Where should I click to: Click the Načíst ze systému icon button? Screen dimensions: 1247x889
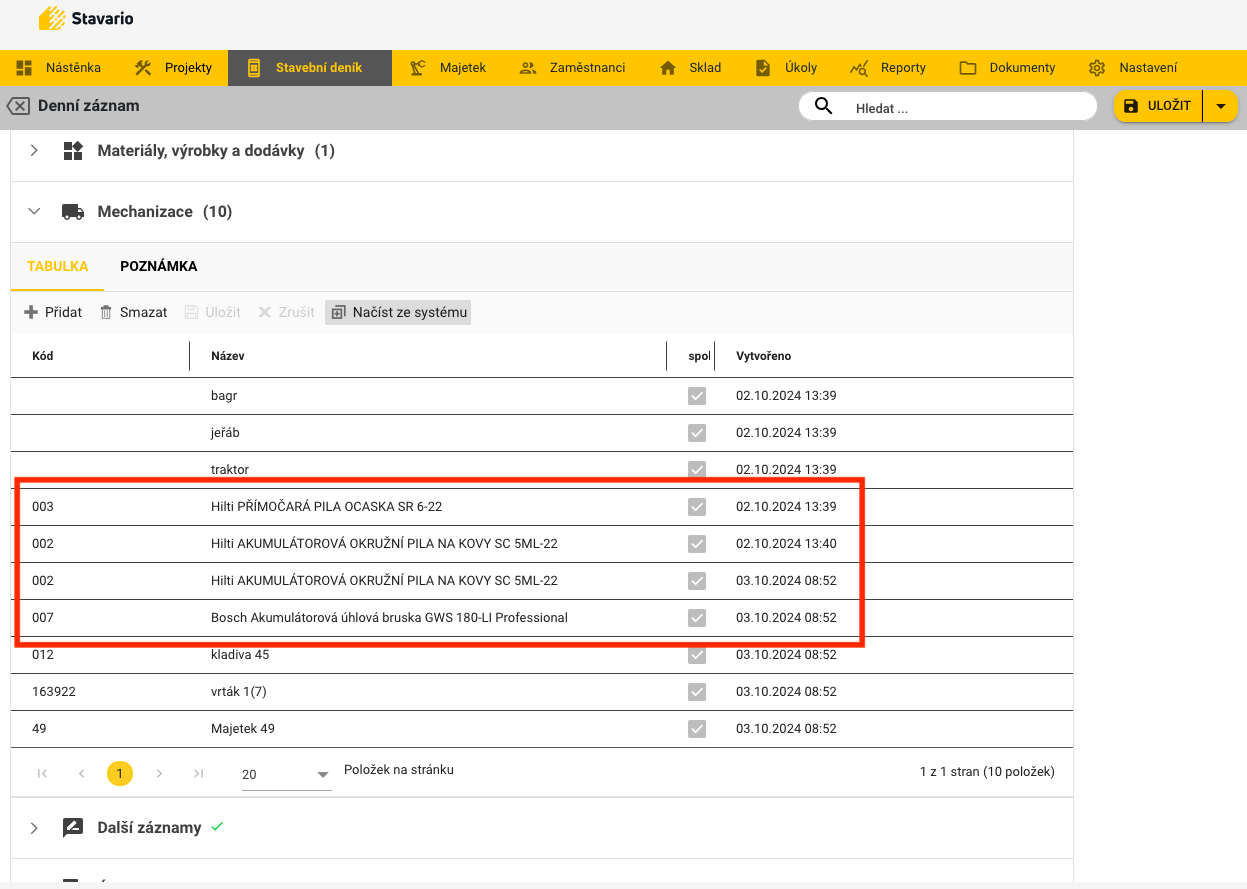coord(338,312)
